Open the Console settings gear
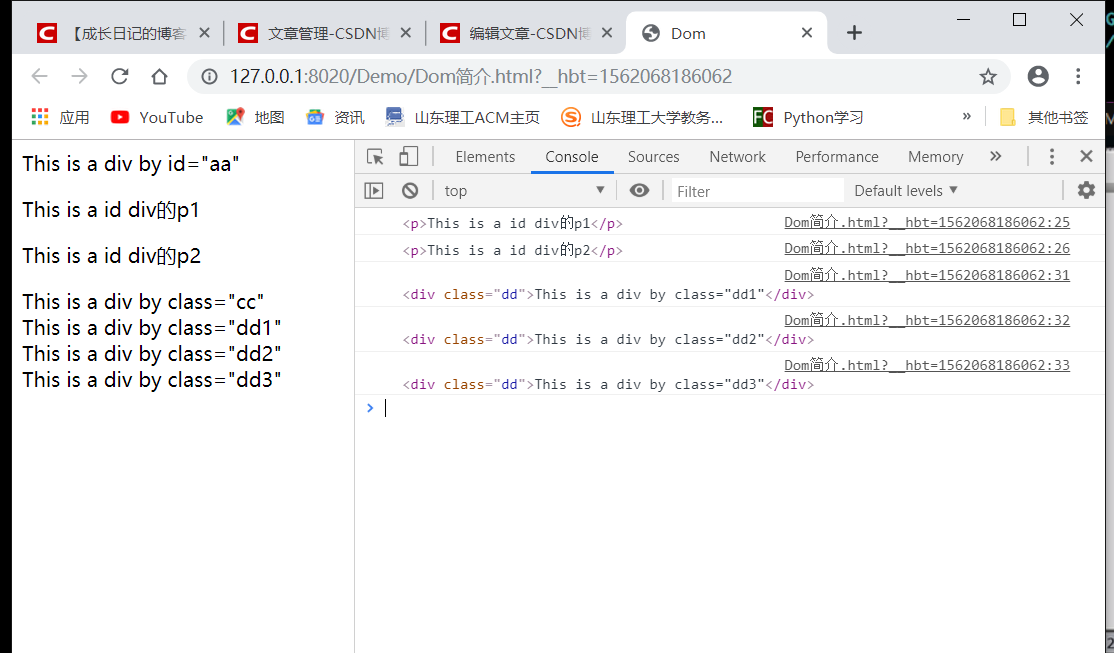This screenshot has height=653, width=1114. [1086, 190]
